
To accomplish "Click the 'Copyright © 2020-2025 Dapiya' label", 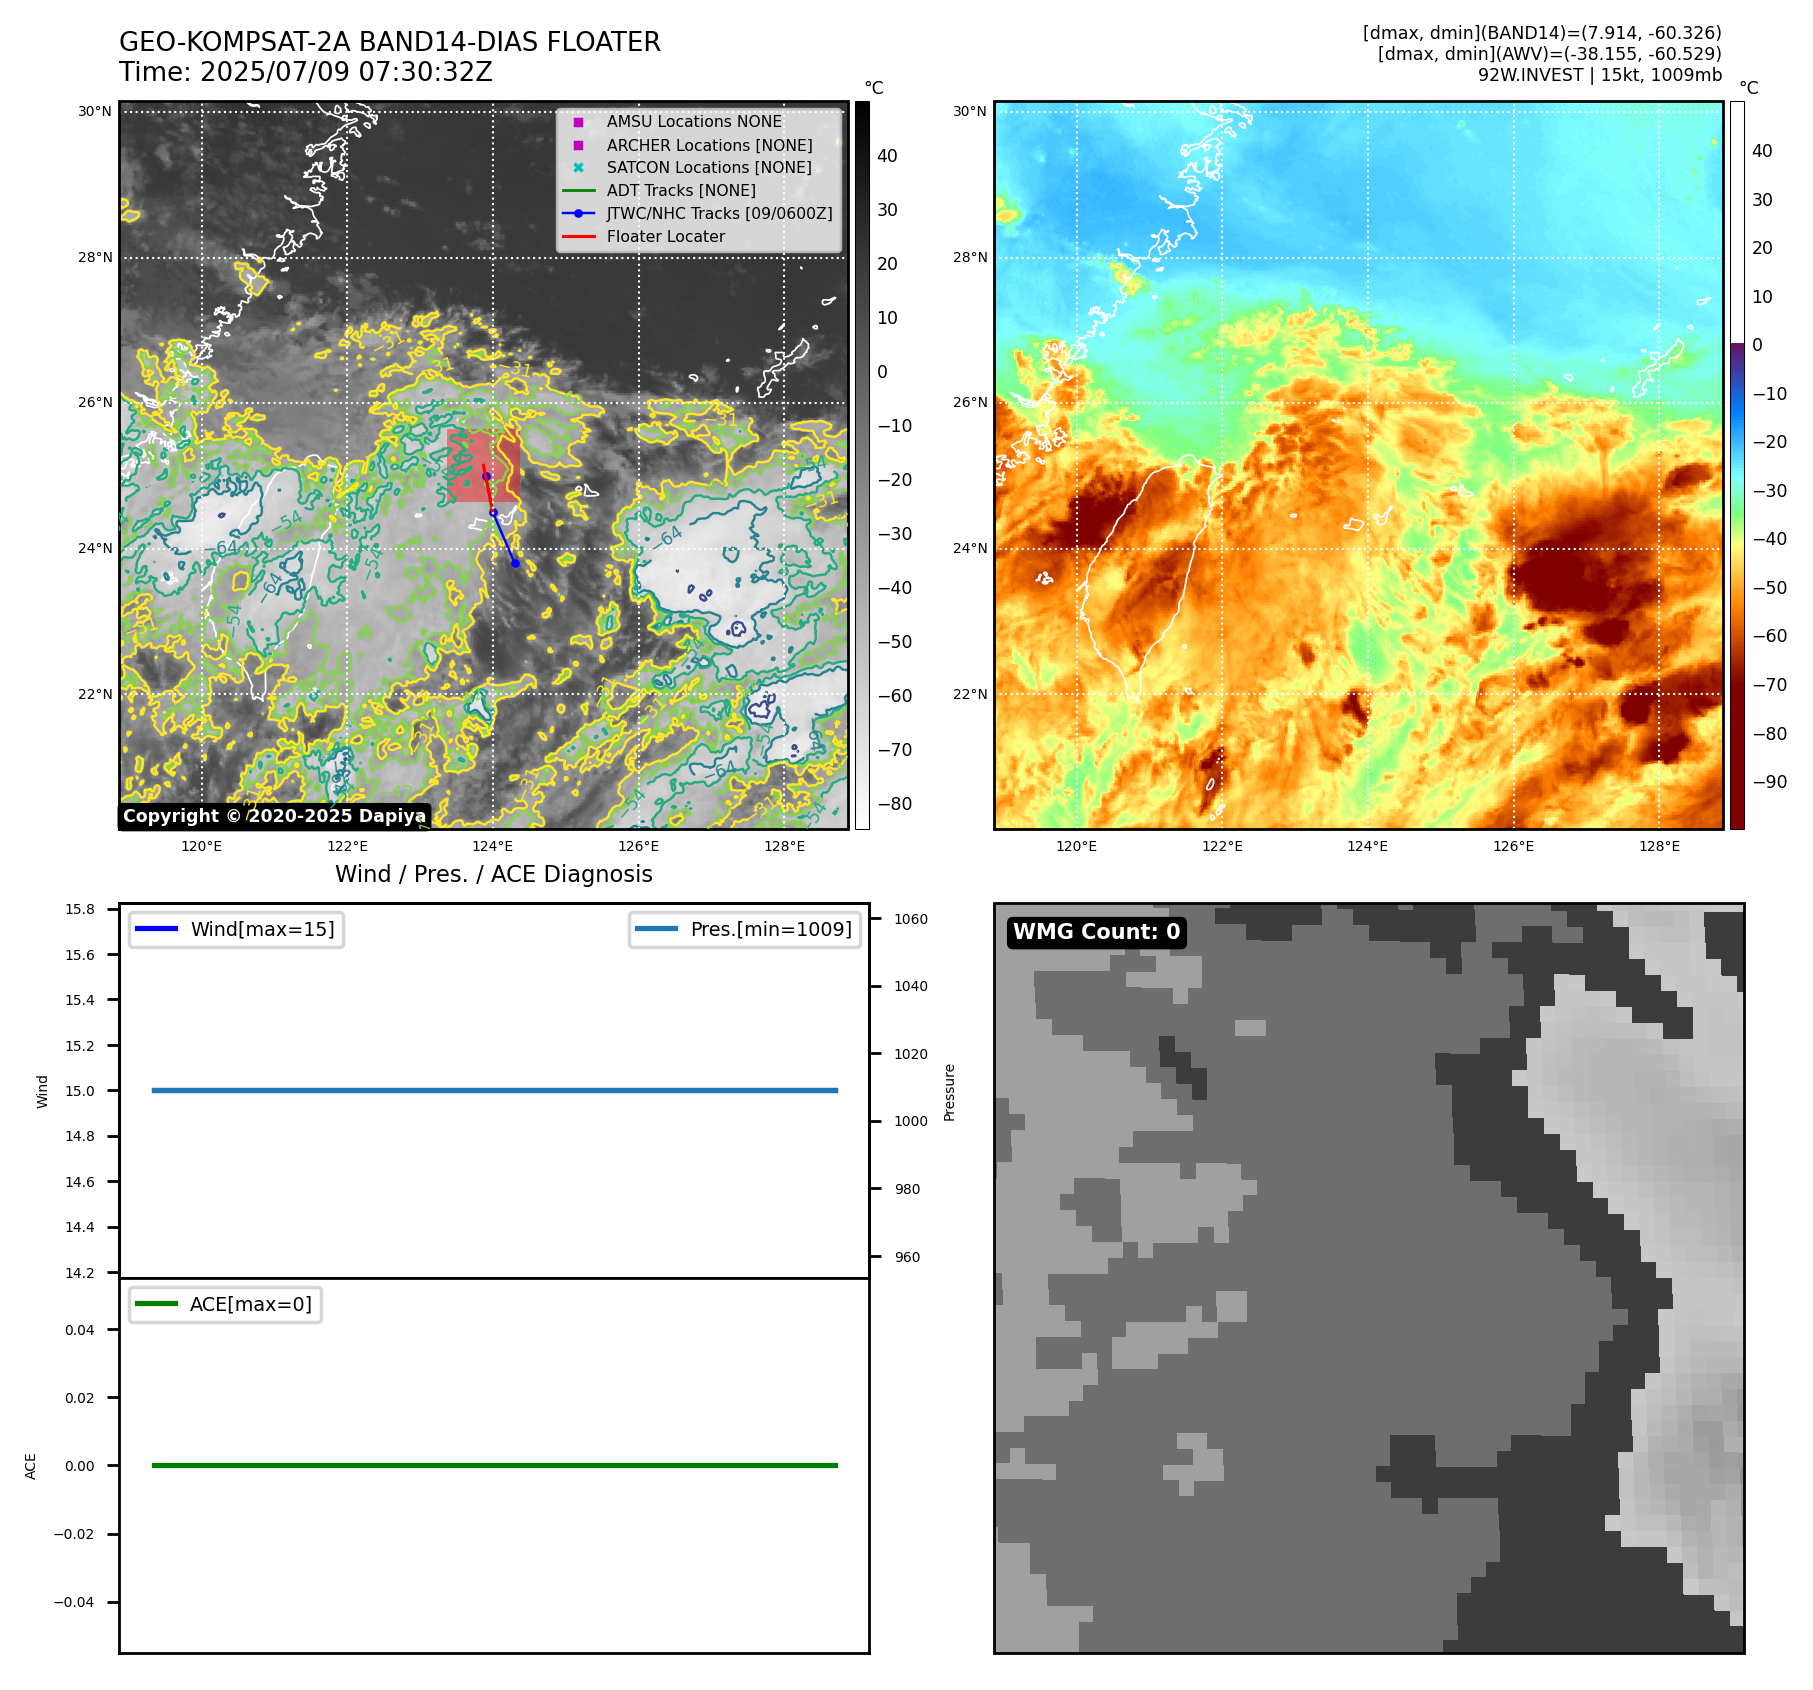I will point(274,816).
